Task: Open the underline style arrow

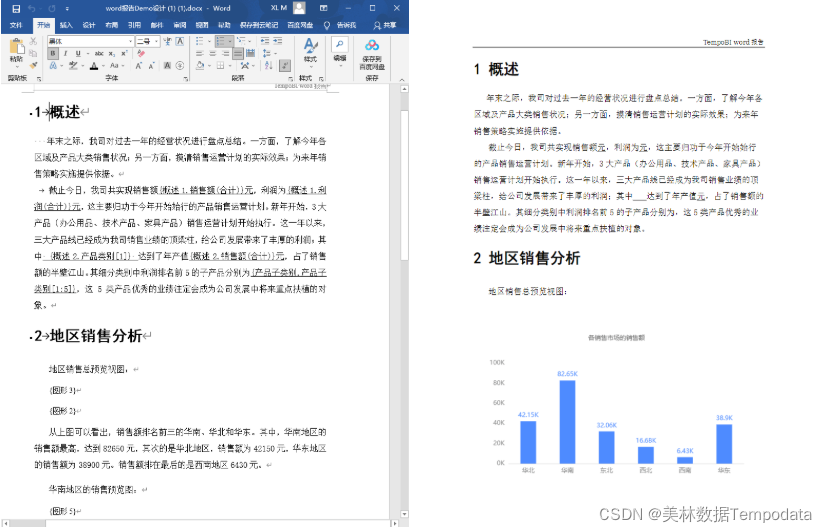Action: [87, 53]
